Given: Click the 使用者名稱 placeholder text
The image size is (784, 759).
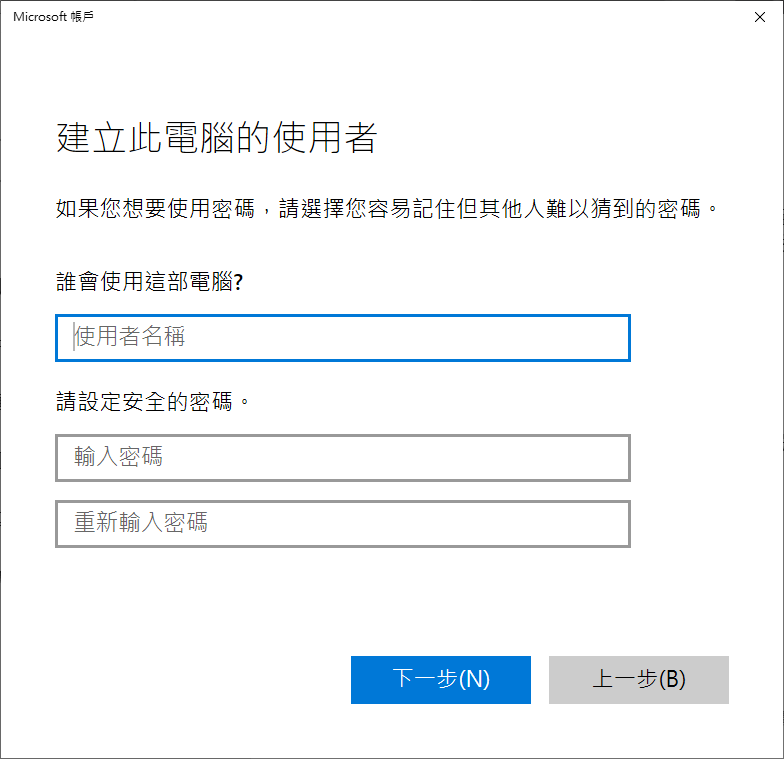Looking at the screenshot, I should click(x=130, y=336).
